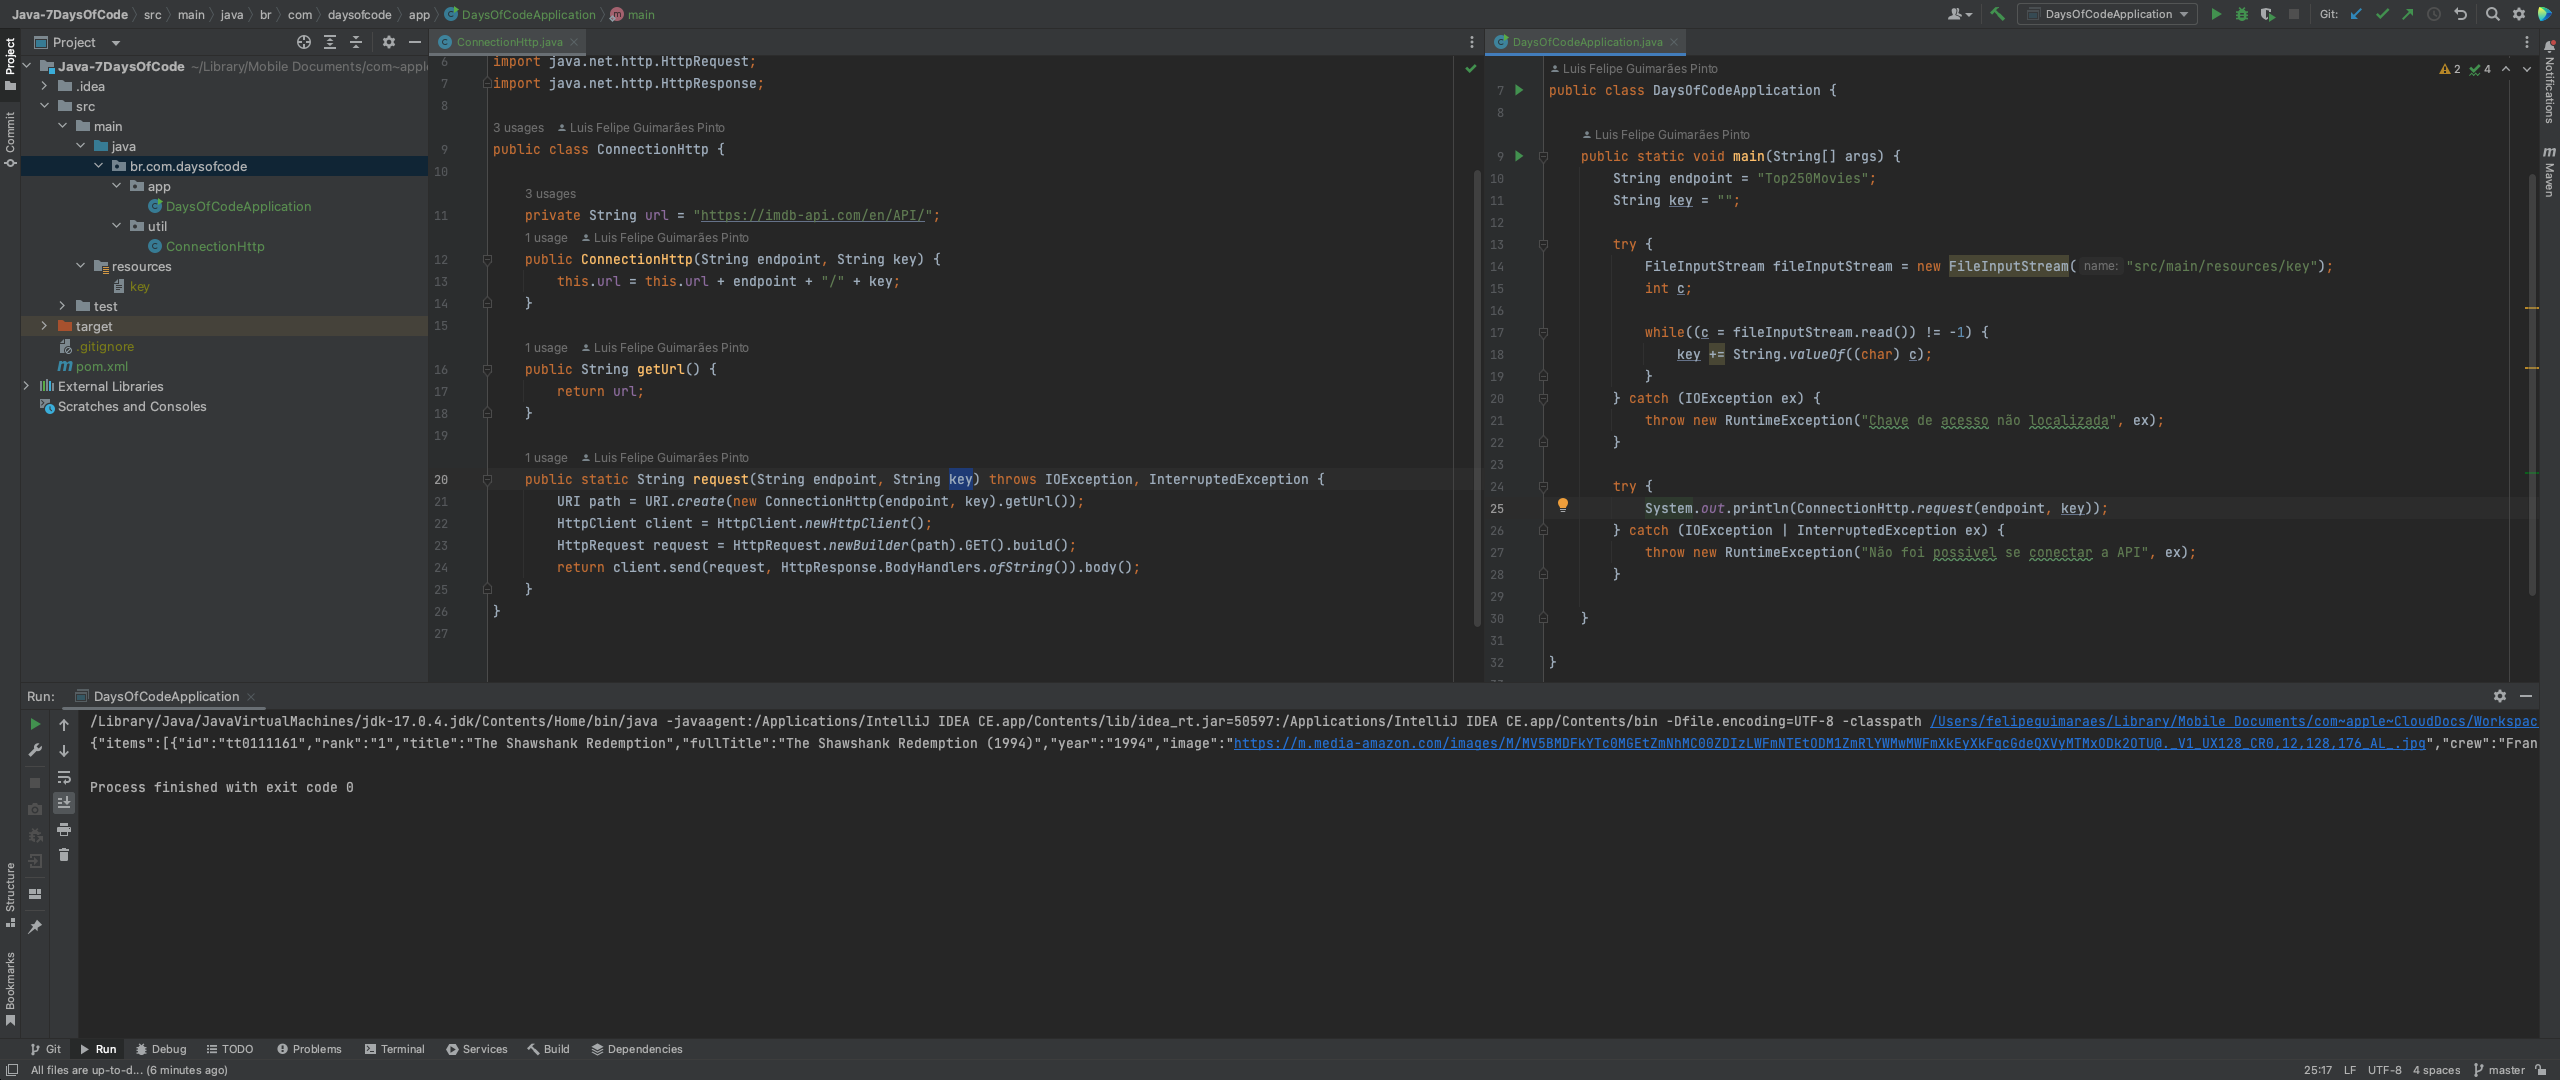This screenshot has height=1080, width=2560.
Task: Commit changes using the Git check icon
Action: 2381,14
